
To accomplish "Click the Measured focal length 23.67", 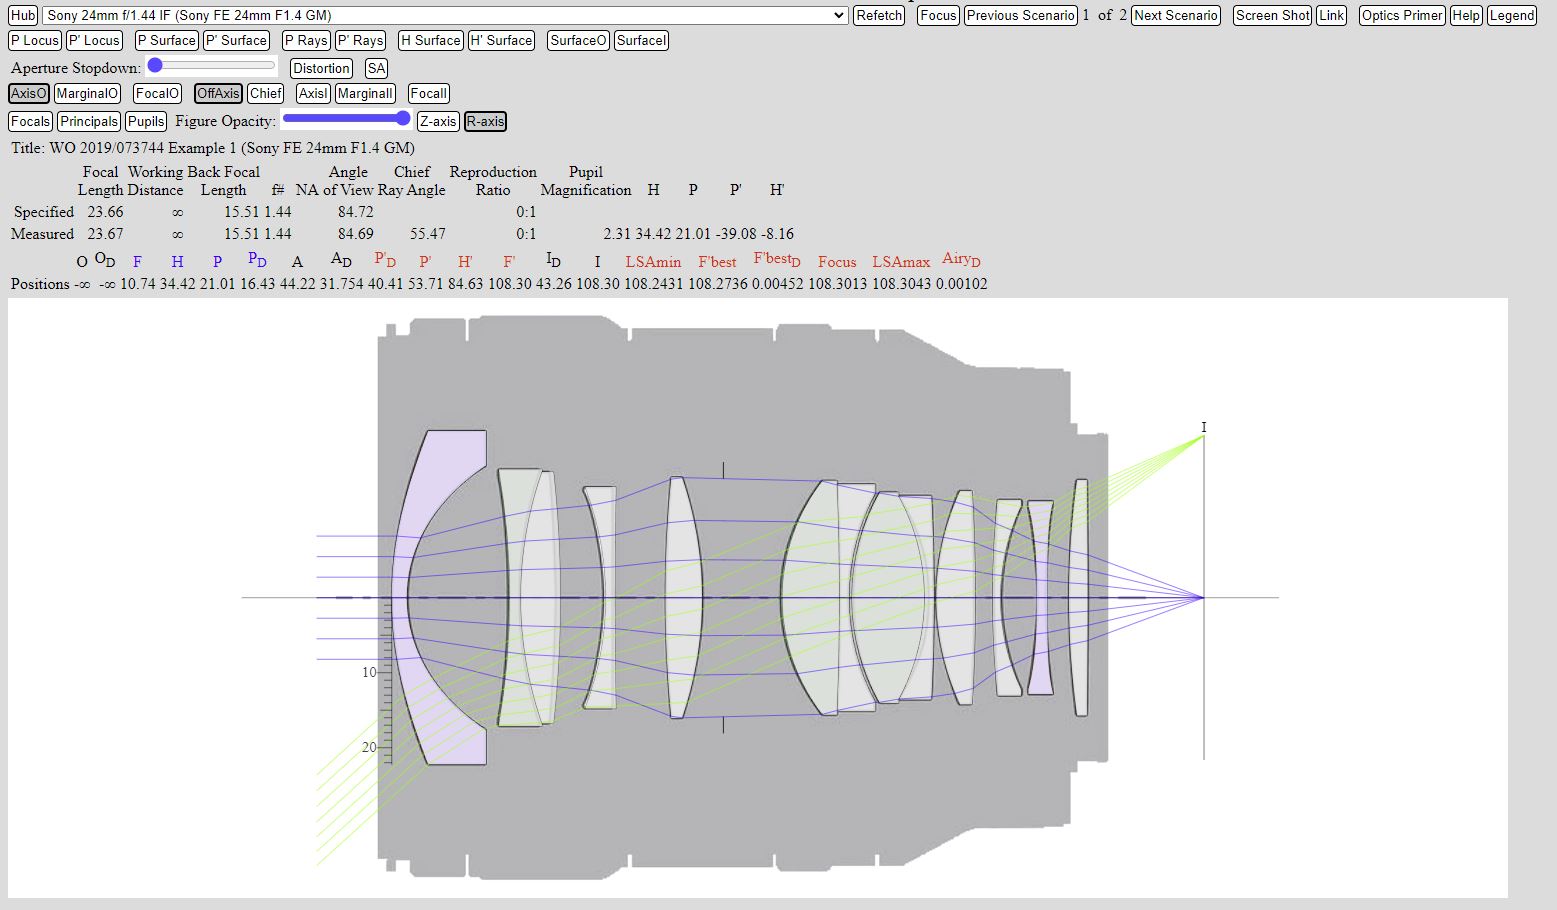I will point(105,234).
